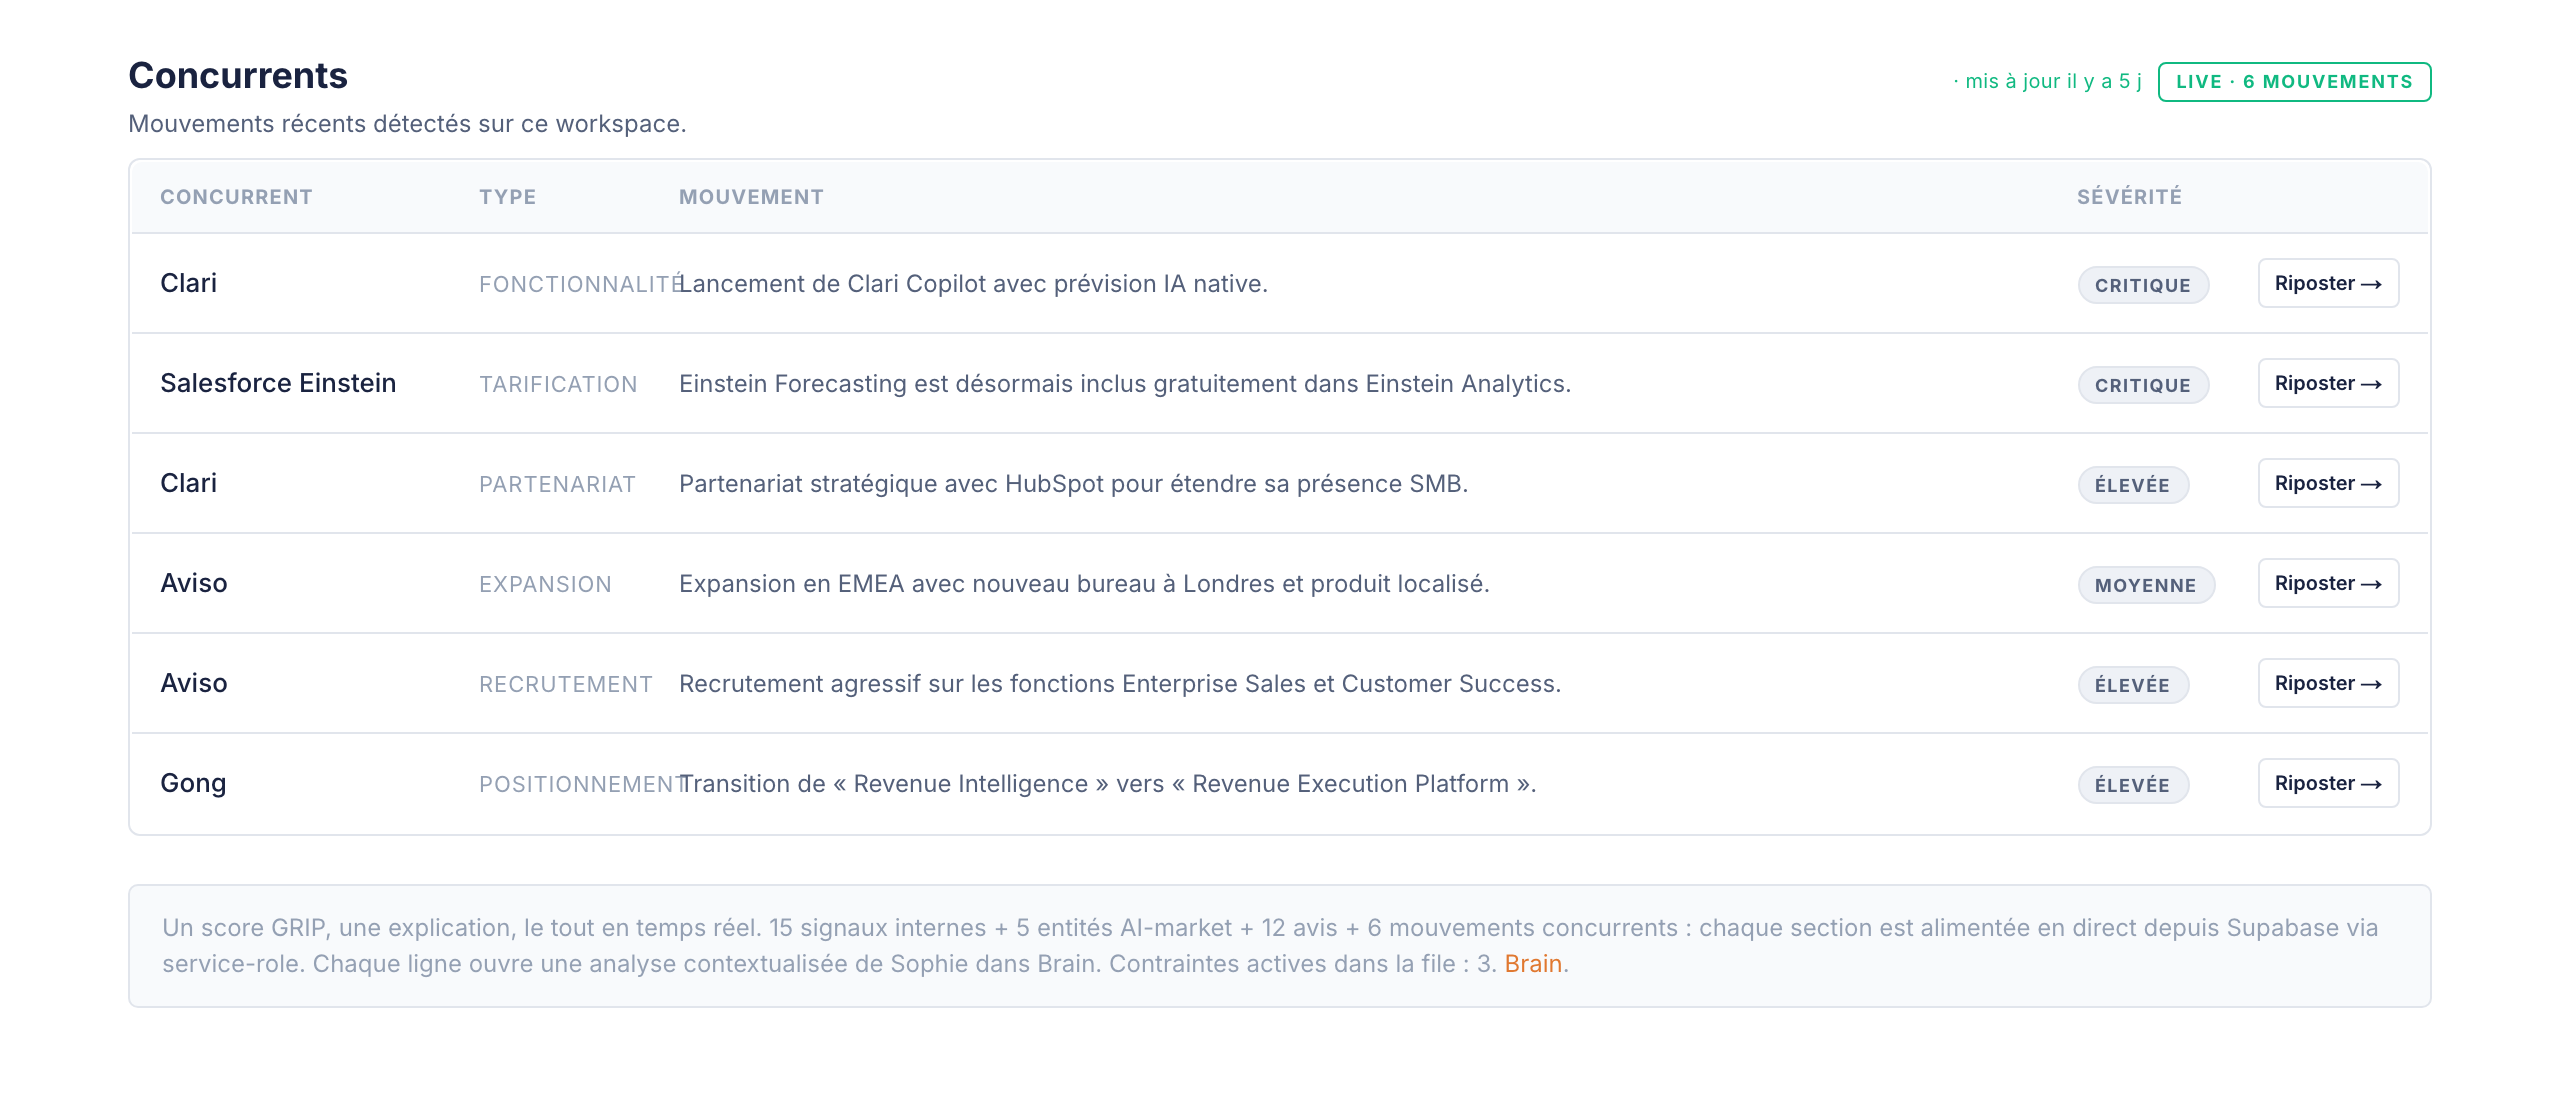Click the ÉLEVÉE badge in Aviso recruitment row

pos(2133,685)
